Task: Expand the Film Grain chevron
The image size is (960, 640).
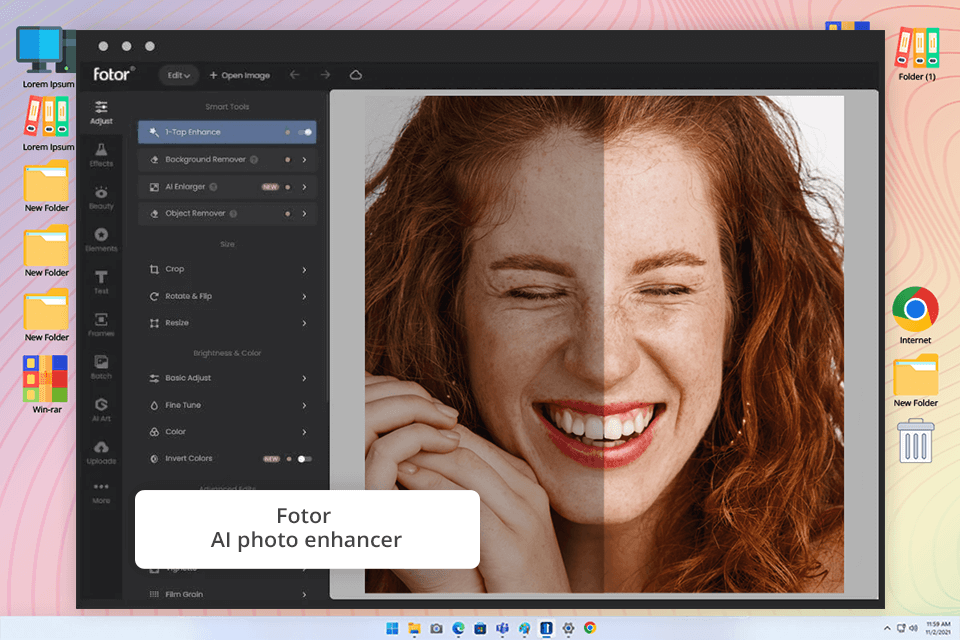Action: pos(304,595)
